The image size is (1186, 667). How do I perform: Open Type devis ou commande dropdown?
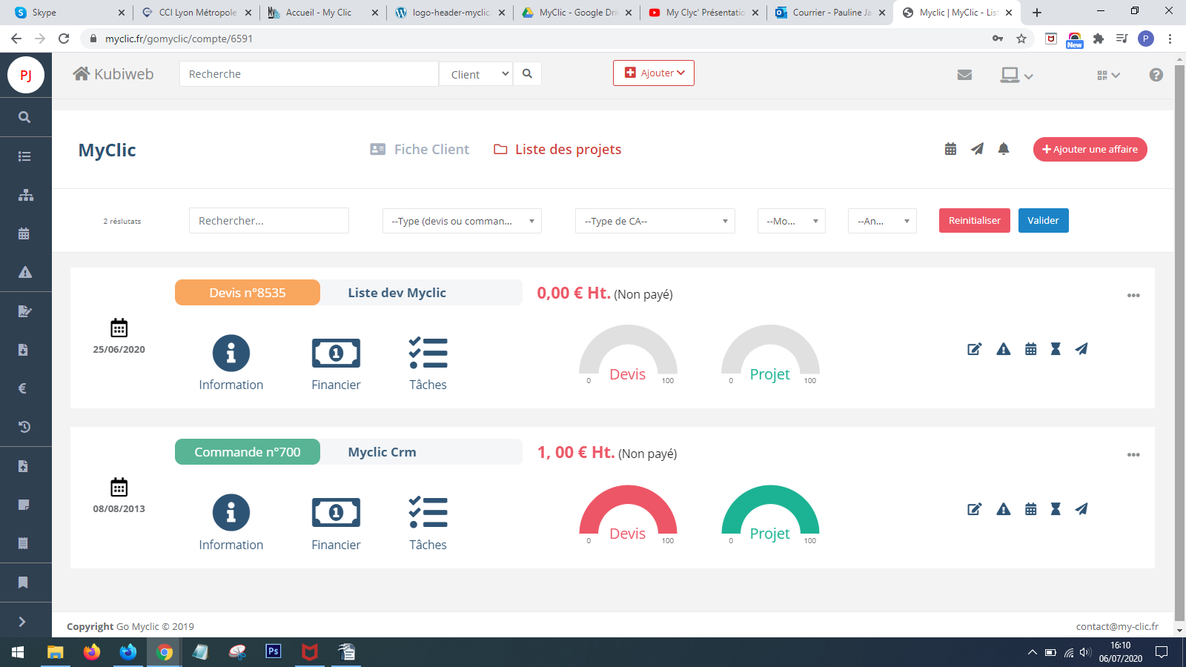click(462, 221)
